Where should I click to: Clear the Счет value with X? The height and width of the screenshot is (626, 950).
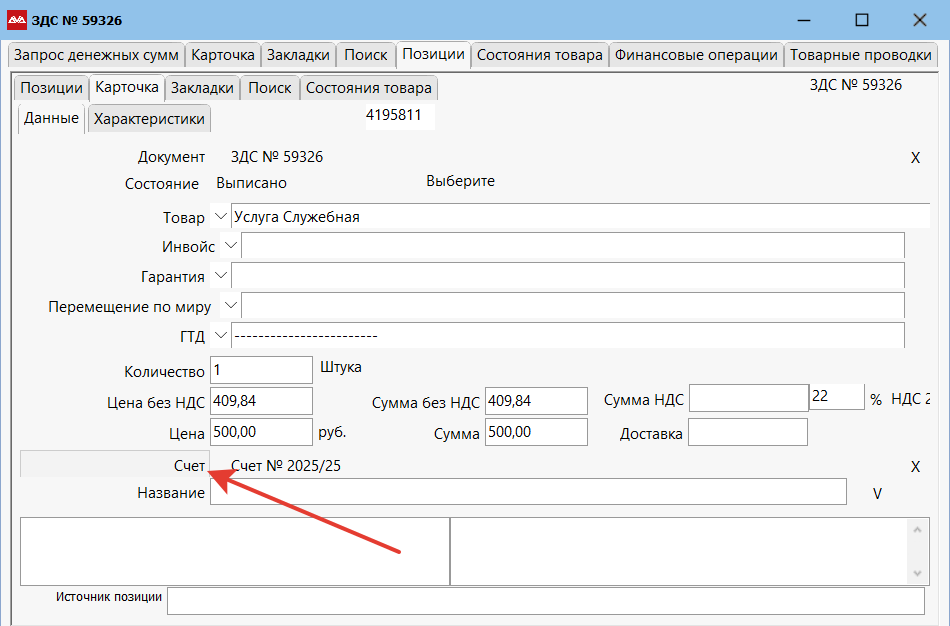click(914, 467)
